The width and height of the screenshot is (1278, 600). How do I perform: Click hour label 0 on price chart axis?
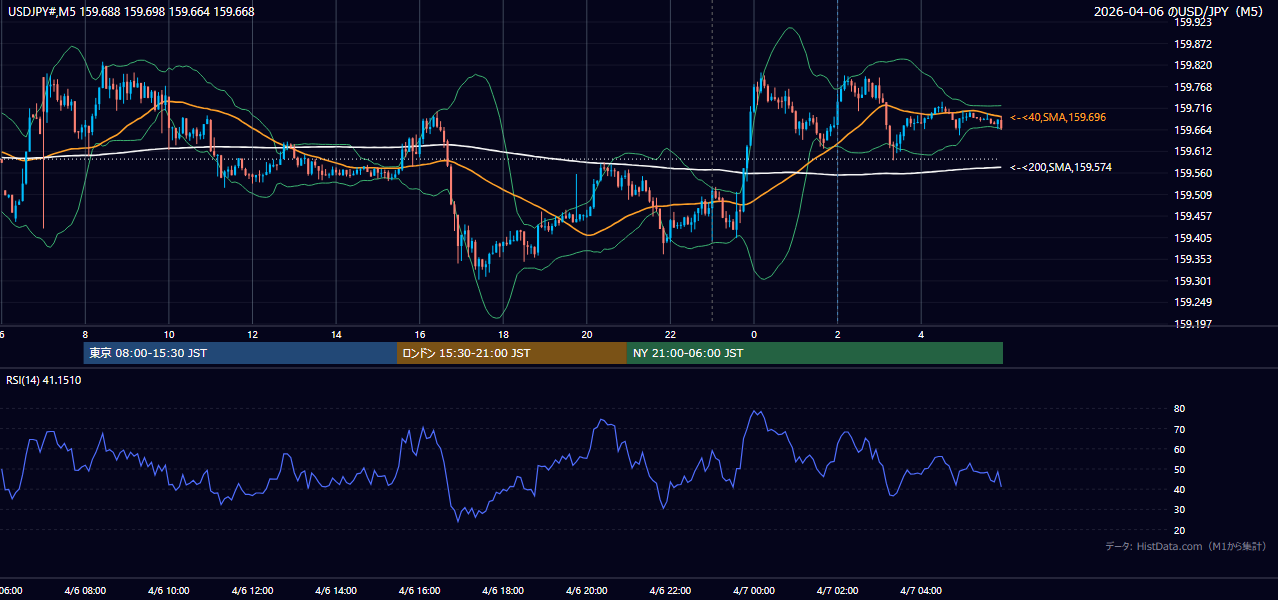(x=754, y=335)
